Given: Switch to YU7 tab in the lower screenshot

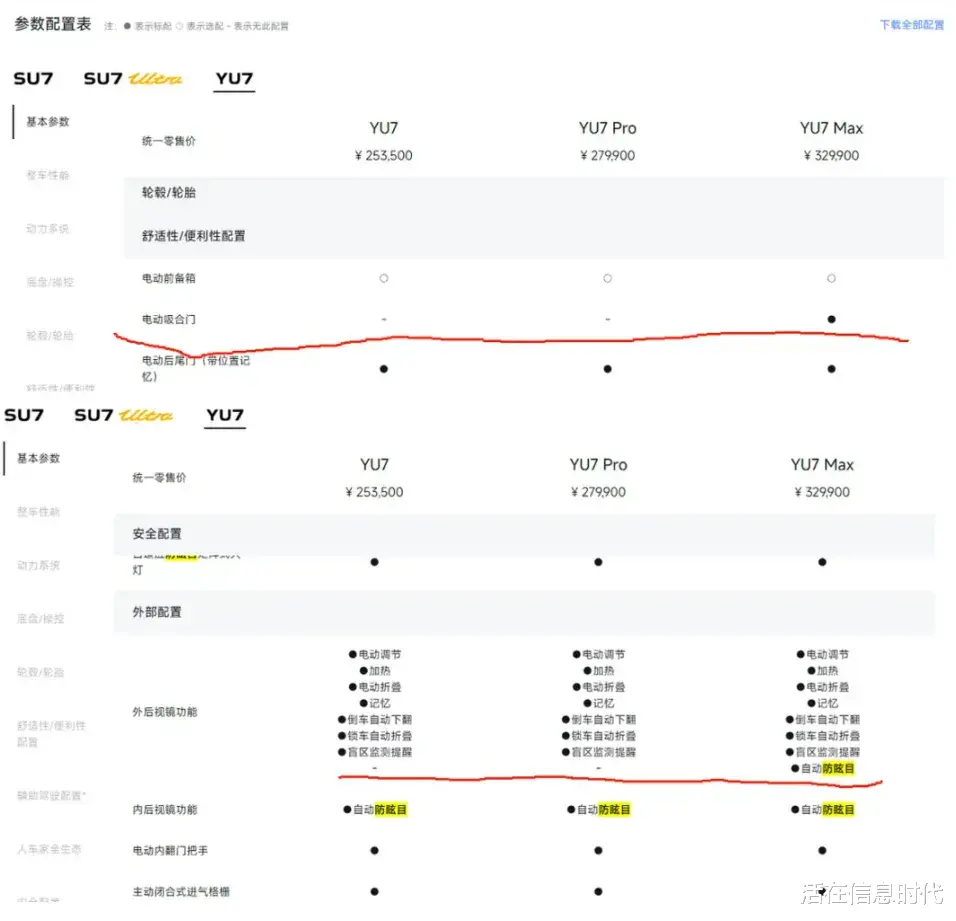Looking at the screenshot, I should [225, 415].
